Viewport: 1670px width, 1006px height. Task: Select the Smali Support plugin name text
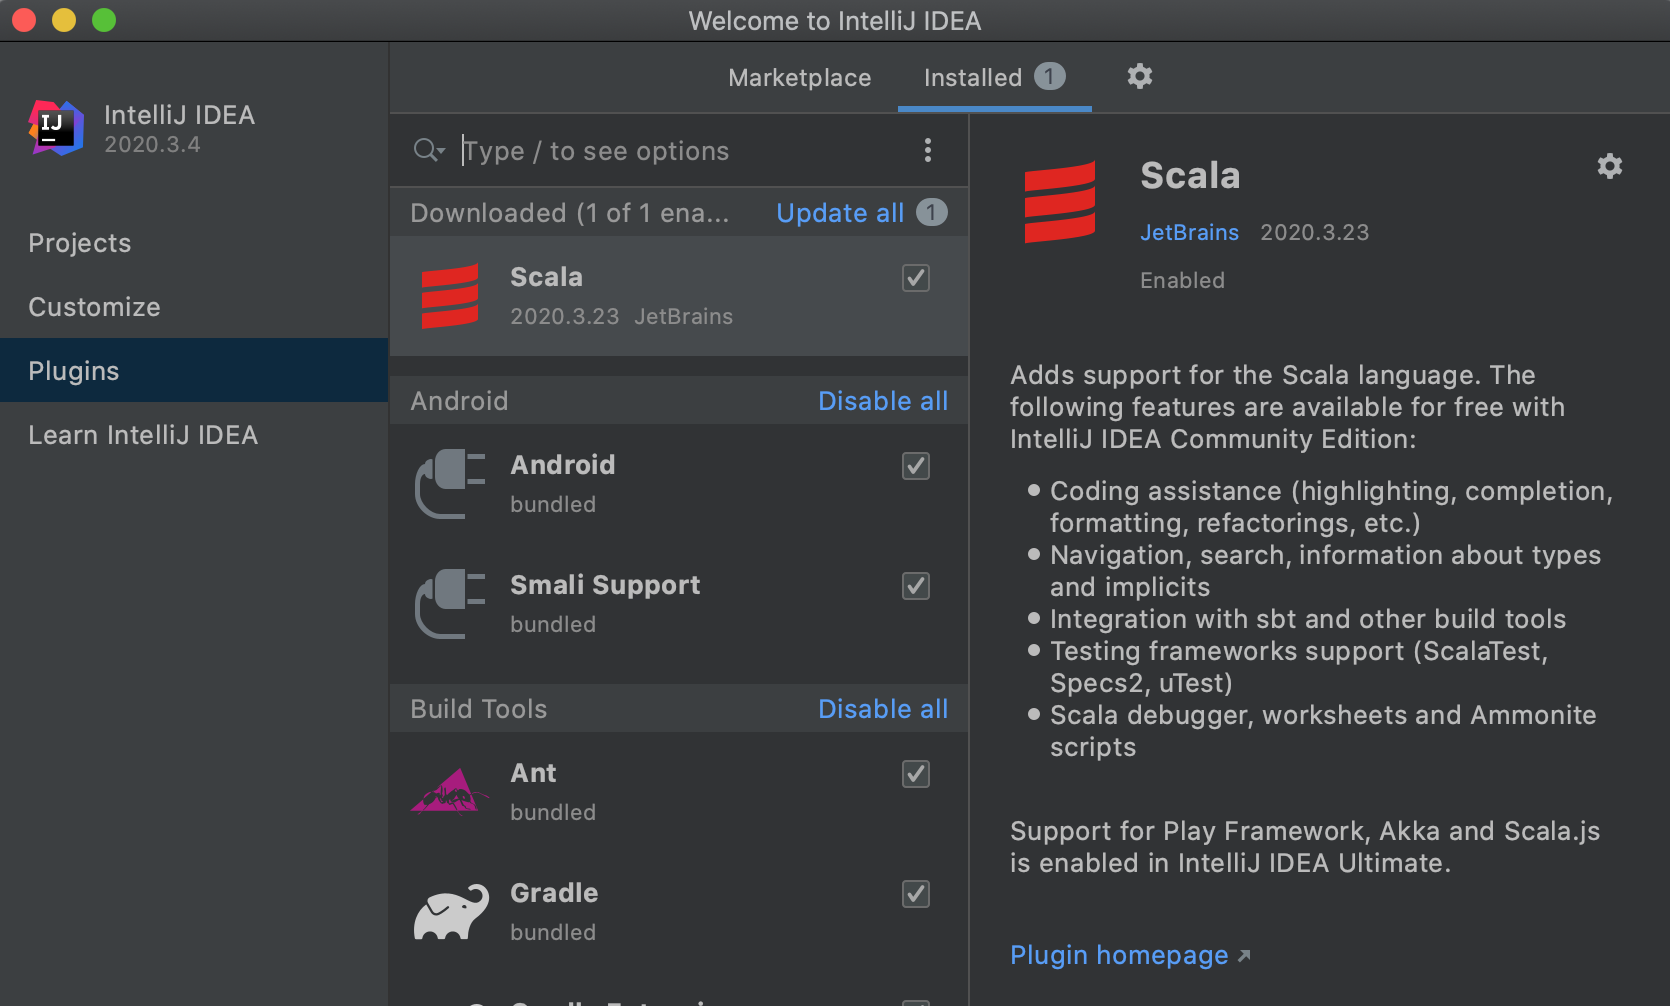click(x=605, y=585)
